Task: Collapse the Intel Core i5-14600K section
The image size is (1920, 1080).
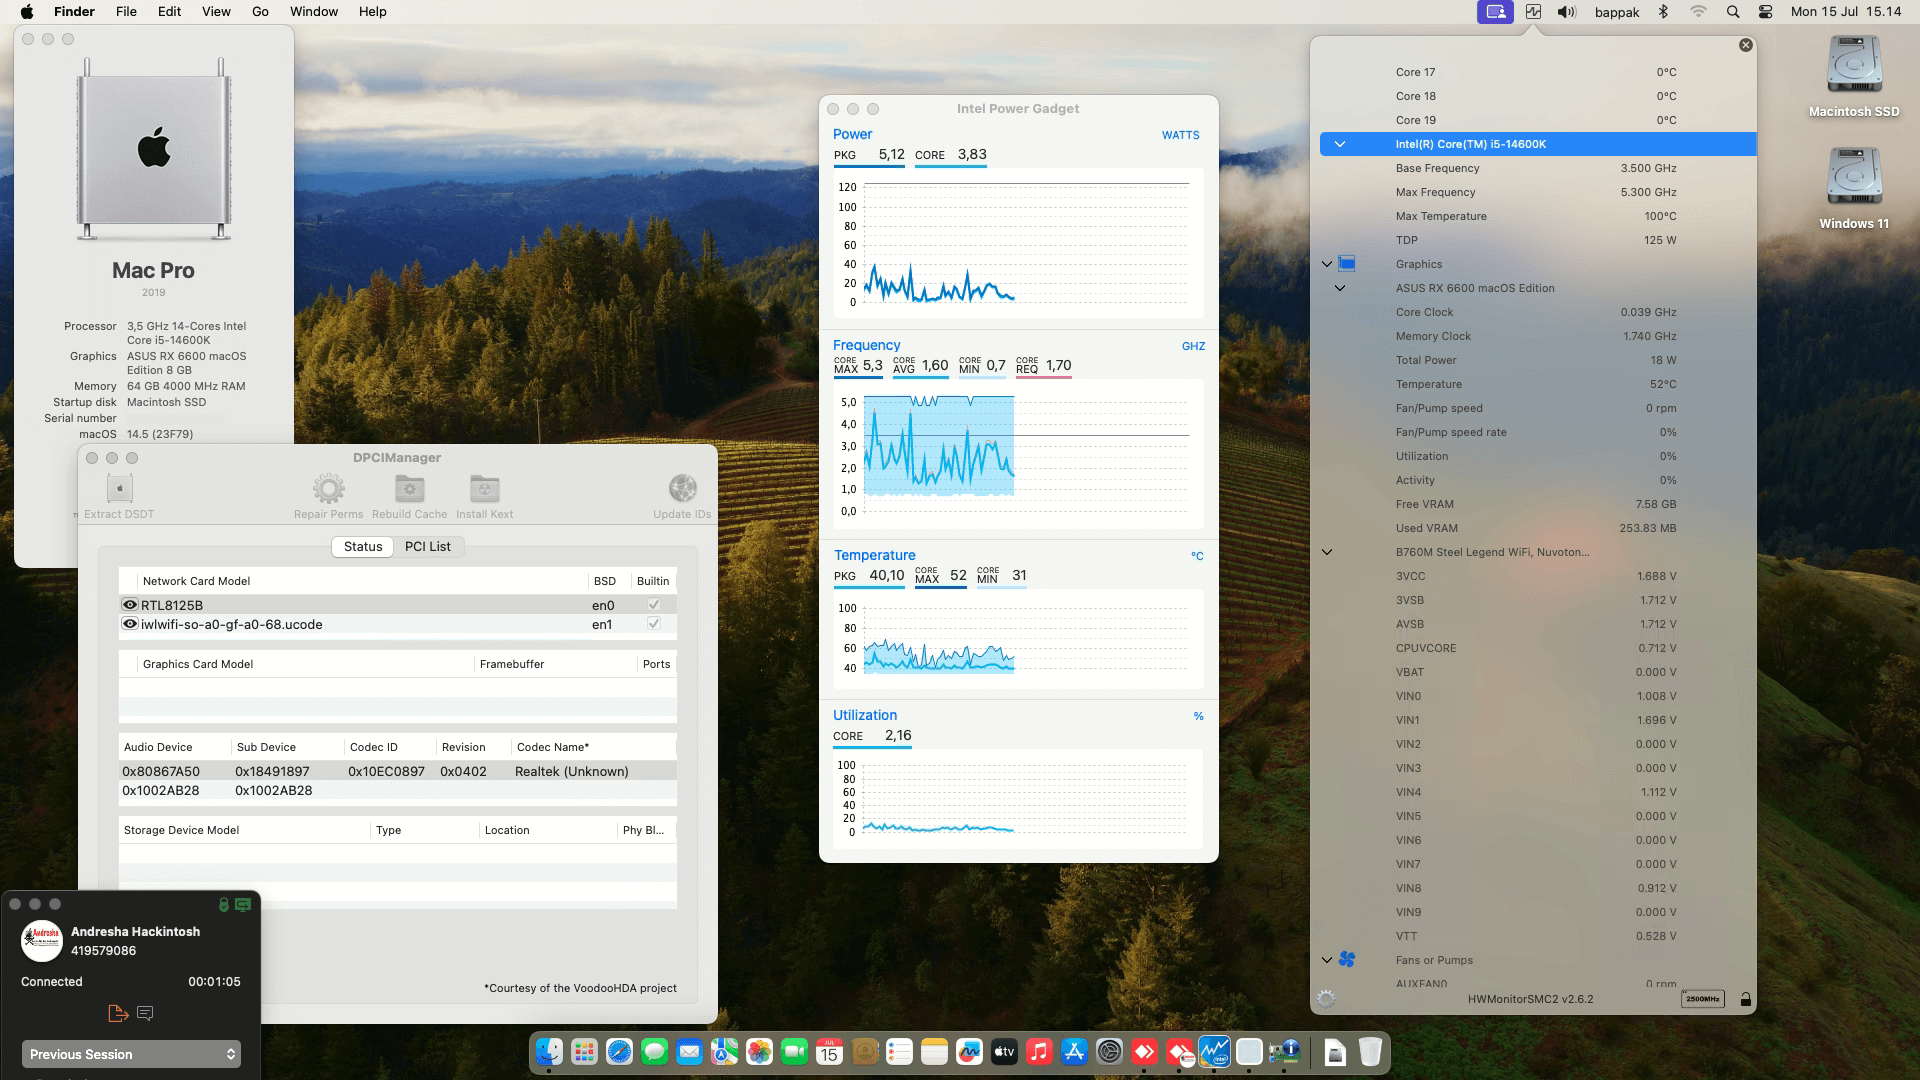Action: (x=1340, y=144)
